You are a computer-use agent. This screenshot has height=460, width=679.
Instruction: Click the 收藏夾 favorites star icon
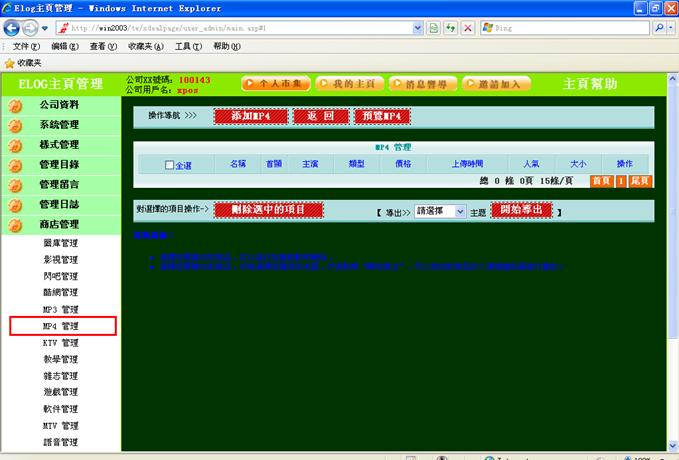[9, 63]
